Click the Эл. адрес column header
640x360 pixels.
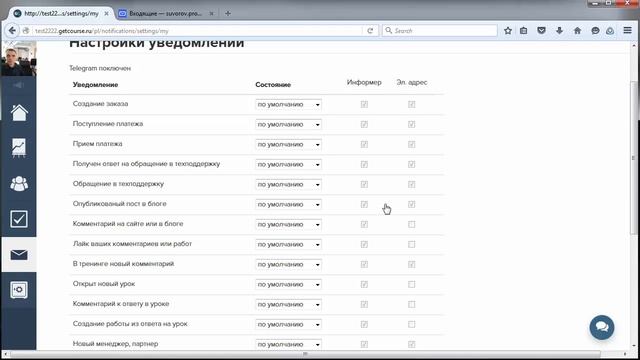411,82
